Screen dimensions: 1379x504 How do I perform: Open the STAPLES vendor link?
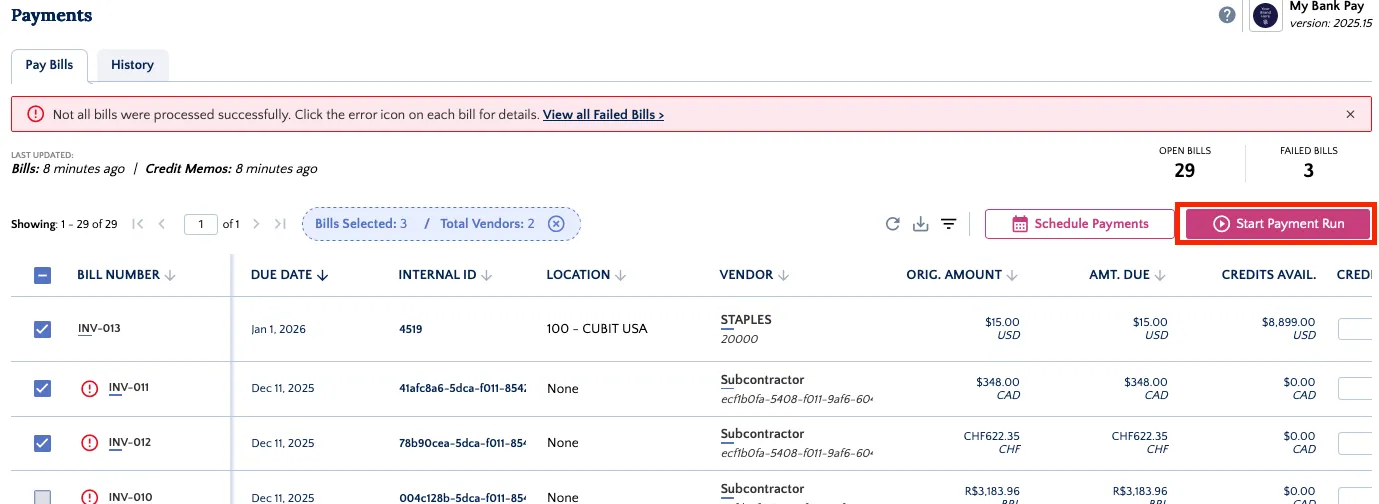point(746,320)
